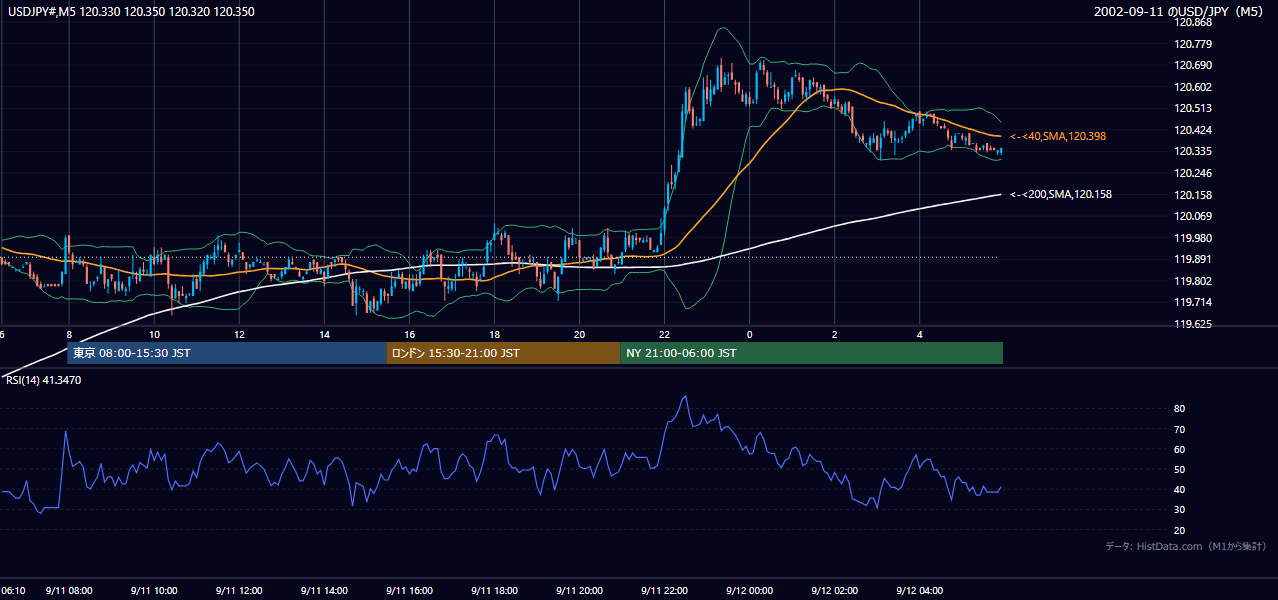
Task: Select the Tokyo 08:00-15:30 JST session bar
Action: [x=227, y=353]
